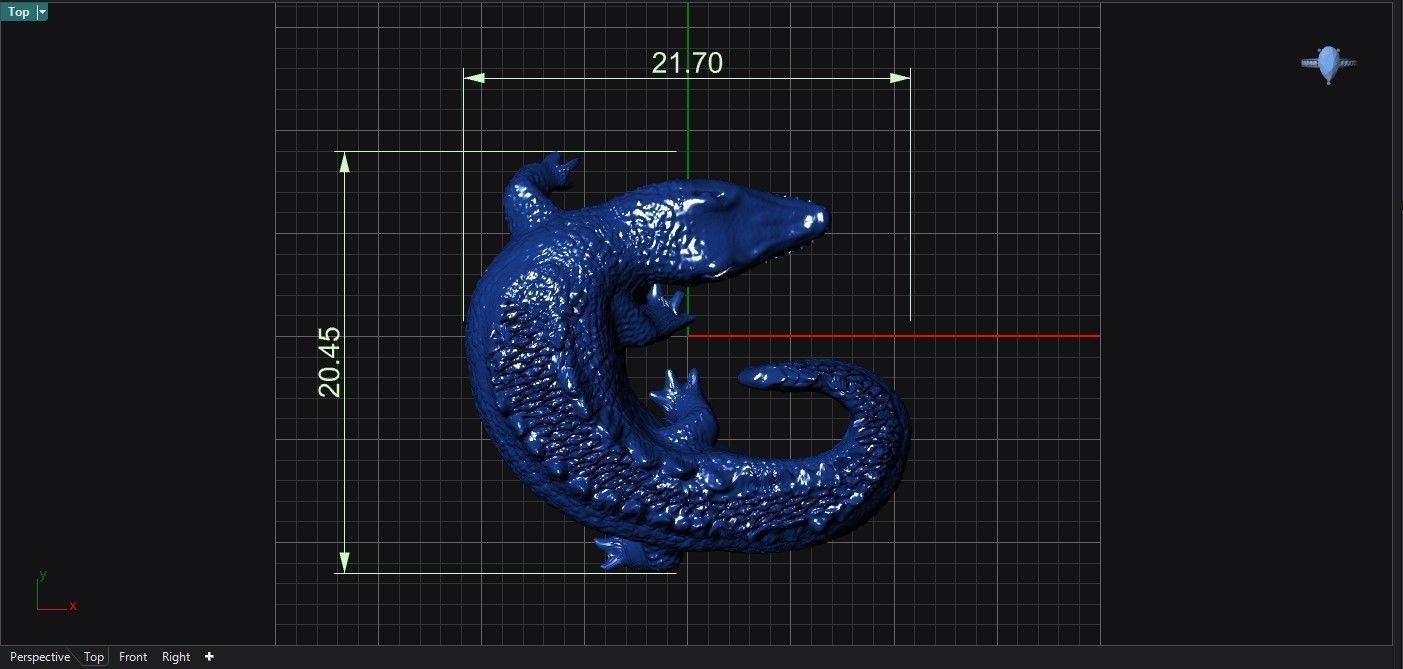The height and width of the screenshot is (669, 1403).
Task: Open the Right viewport tab
Action: coord(176,657)
